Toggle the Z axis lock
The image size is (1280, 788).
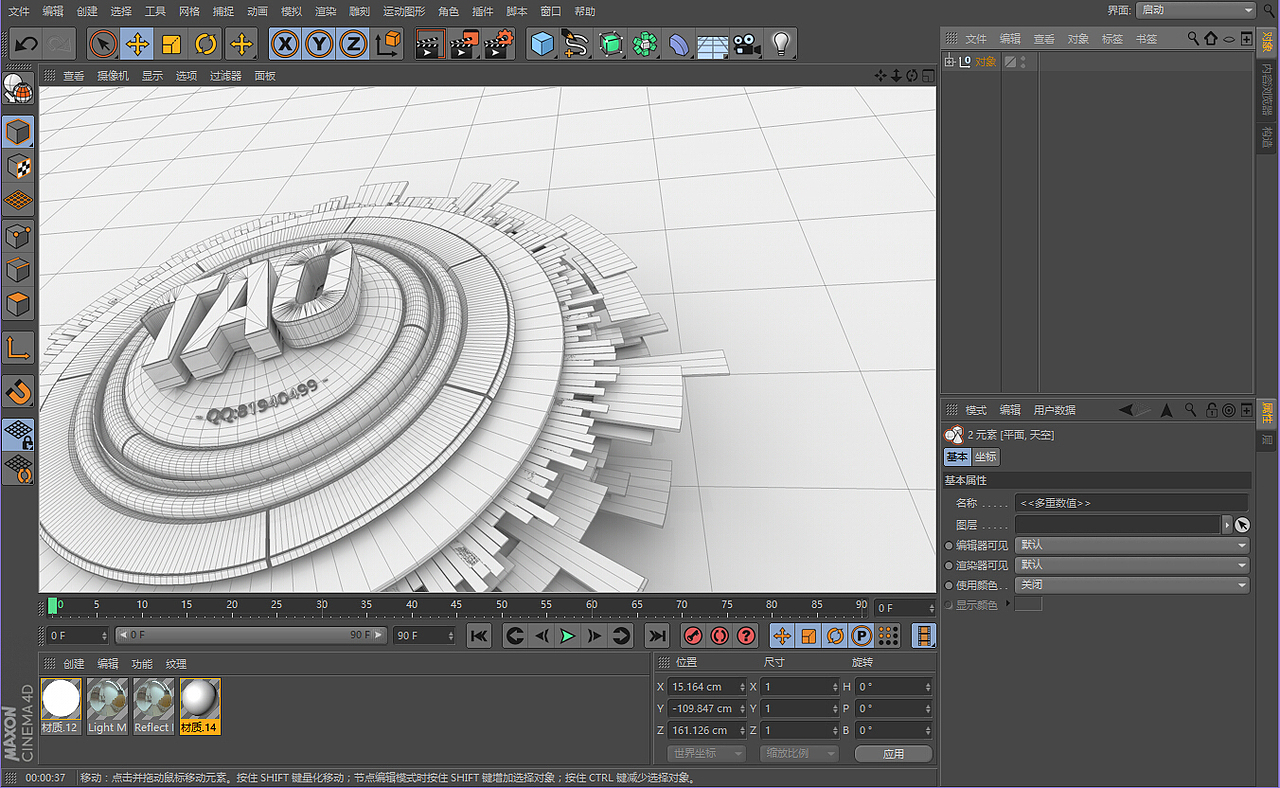[352, 44]
